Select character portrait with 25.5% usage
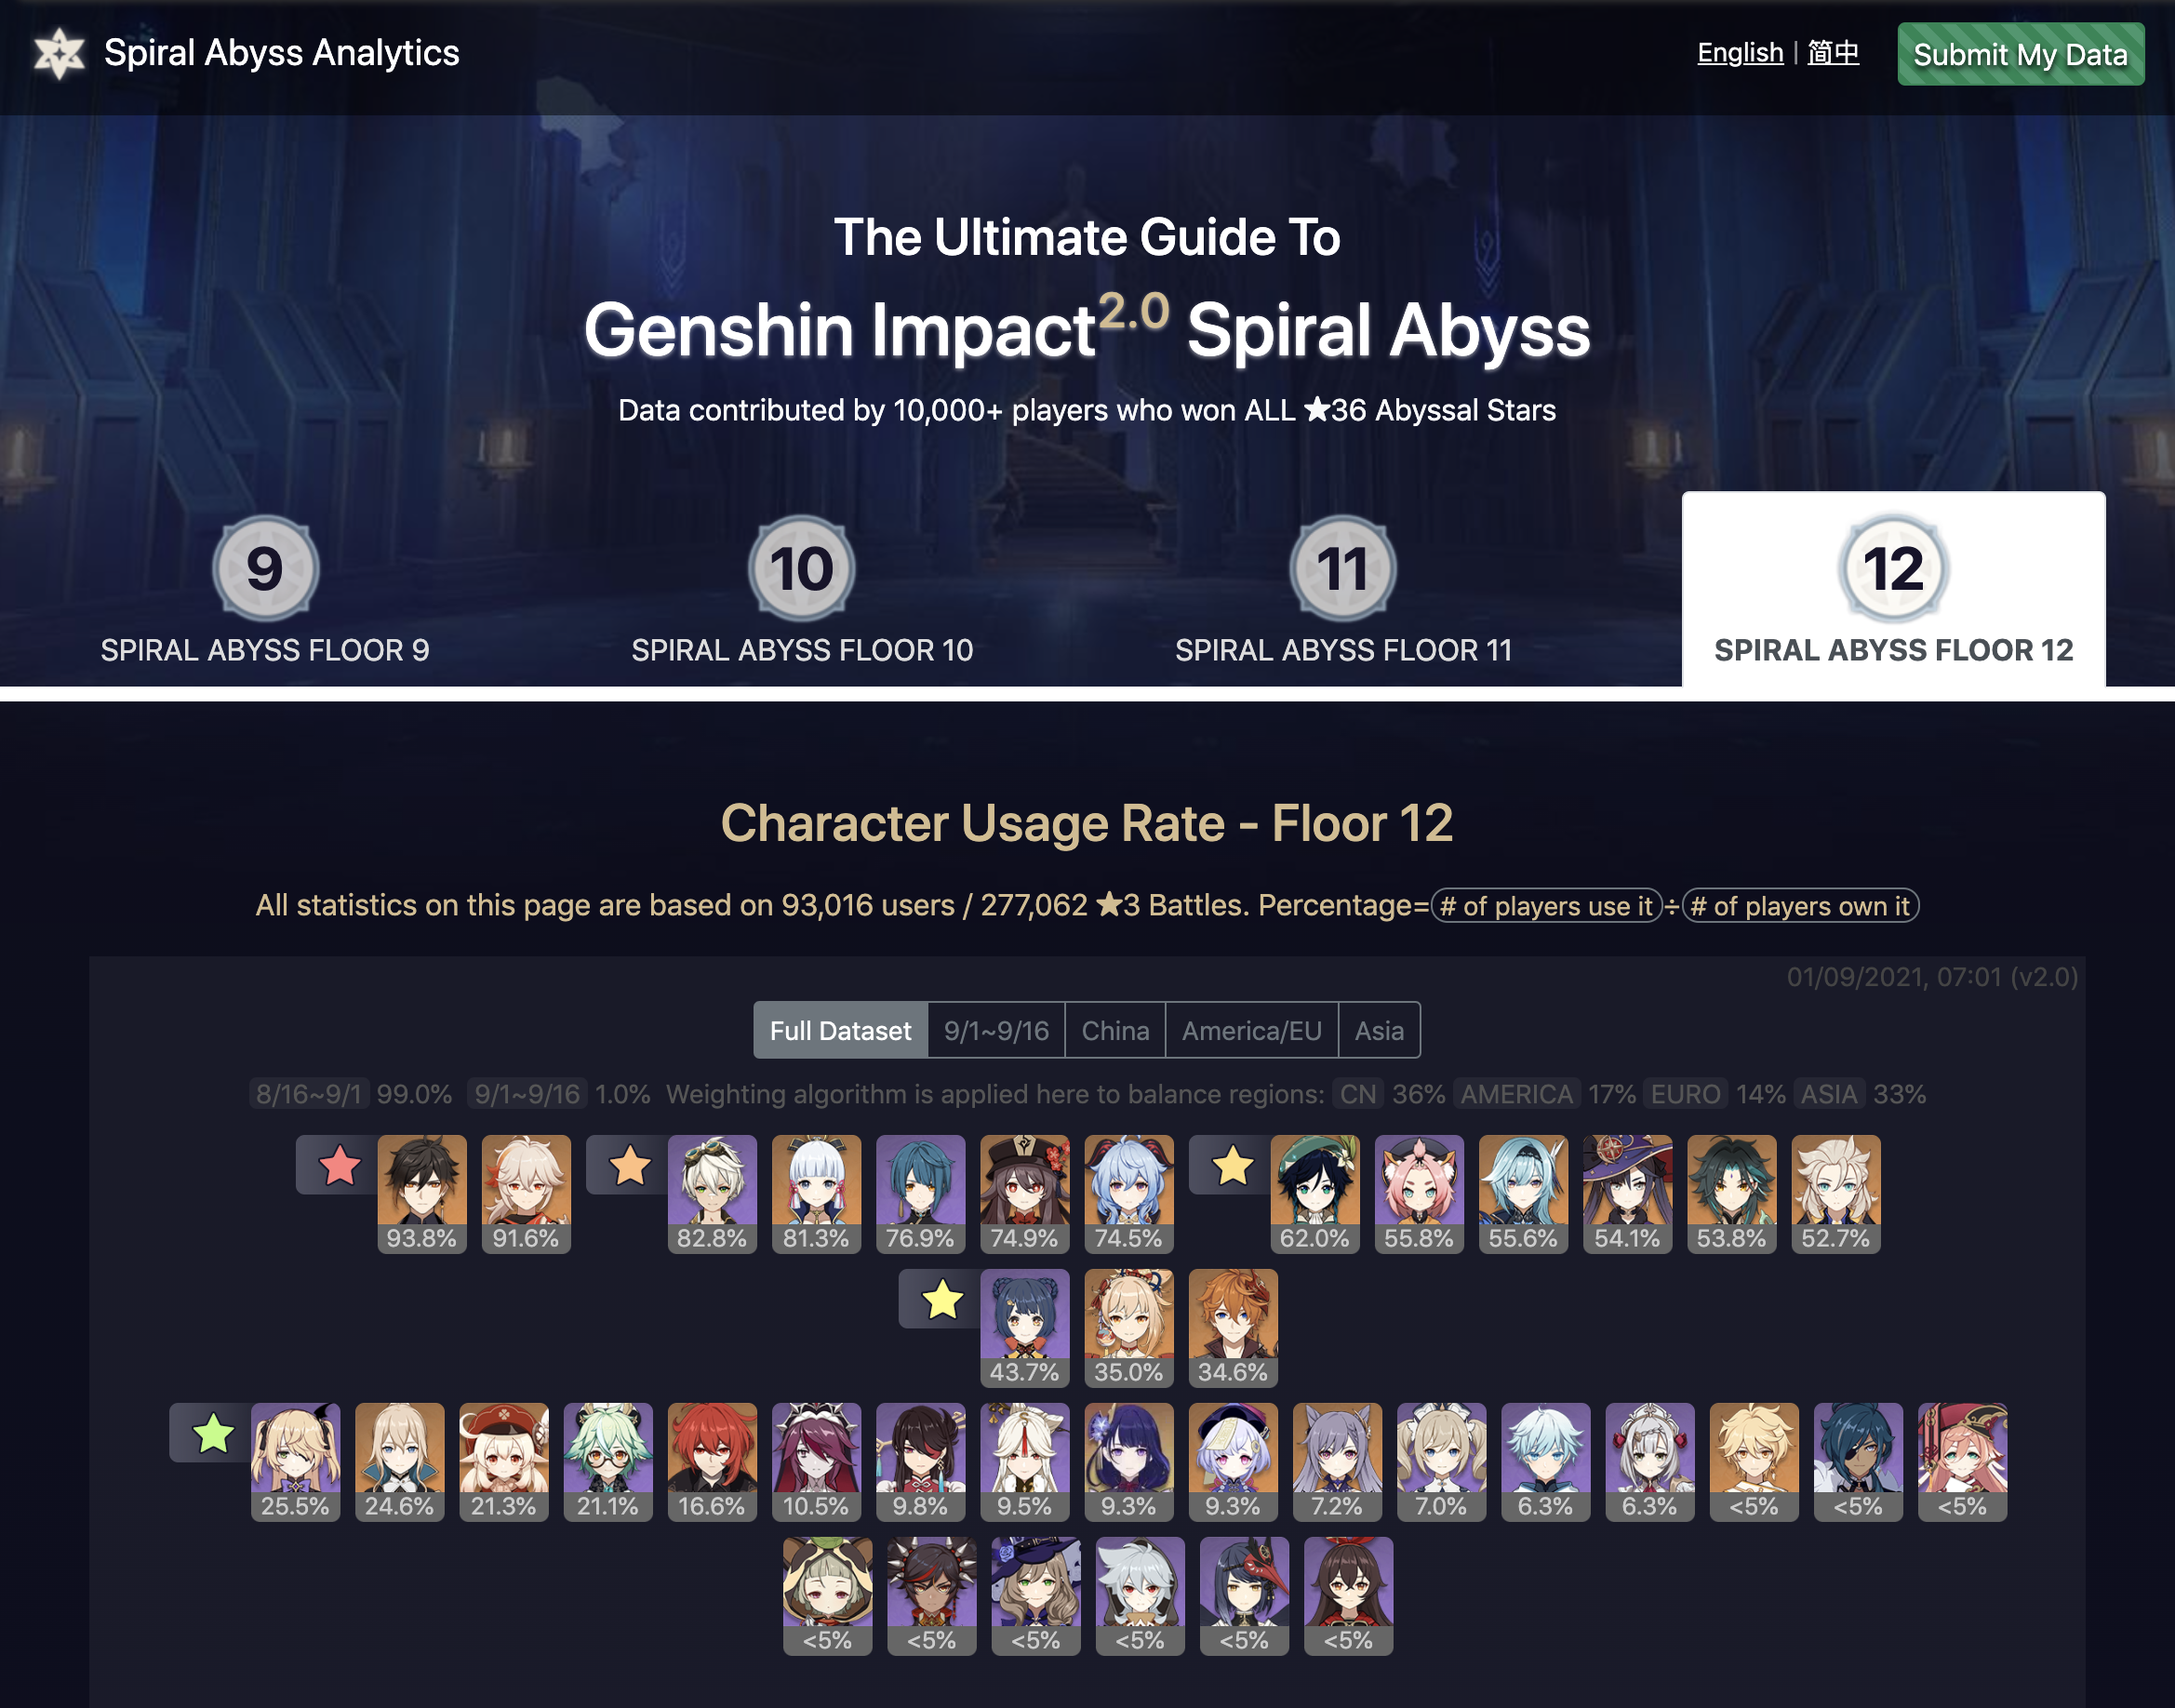 click(295, 1461)
